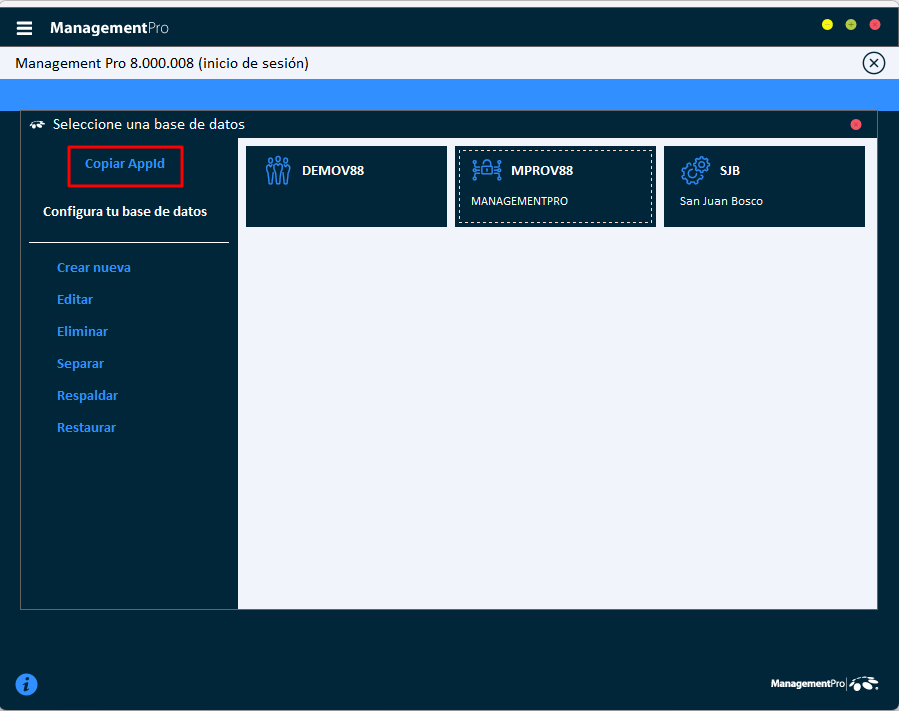Viewport: 899px width, 711px height.
Task: Click the Restaurar restore option
Action: (x=85, y=427)
